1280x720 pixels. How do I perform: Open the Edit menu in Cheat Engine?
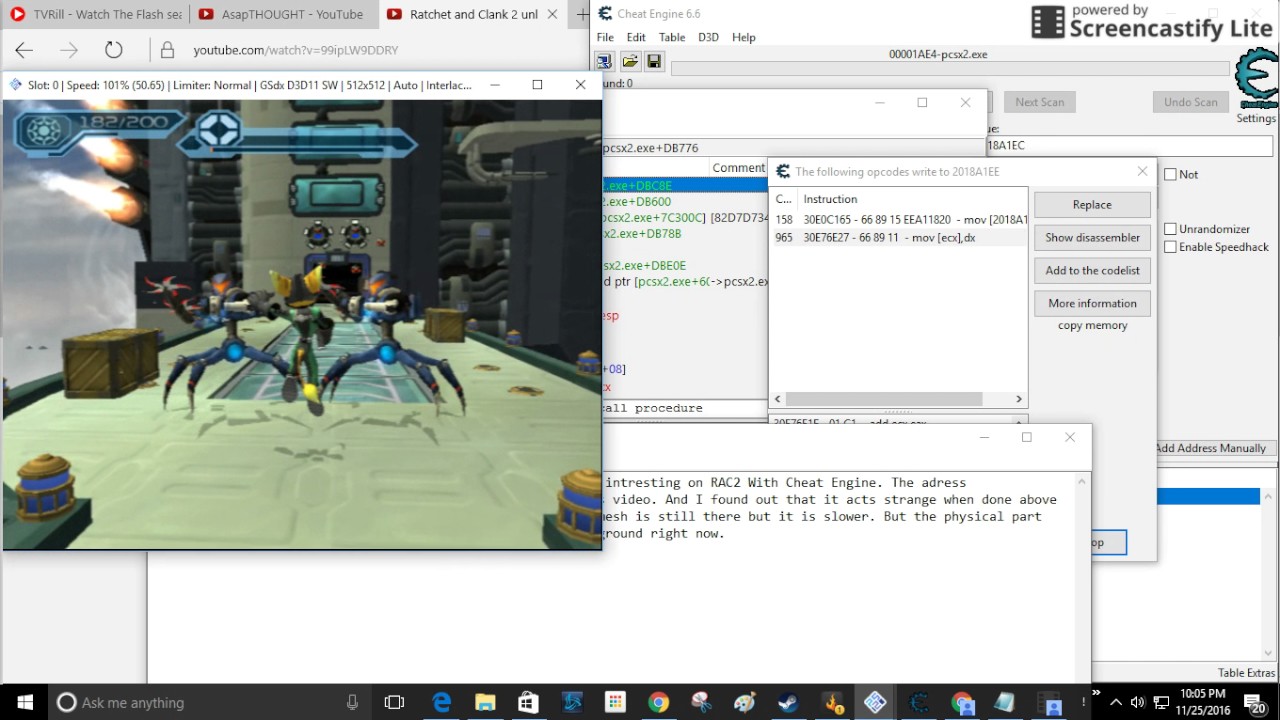point(636,37)
